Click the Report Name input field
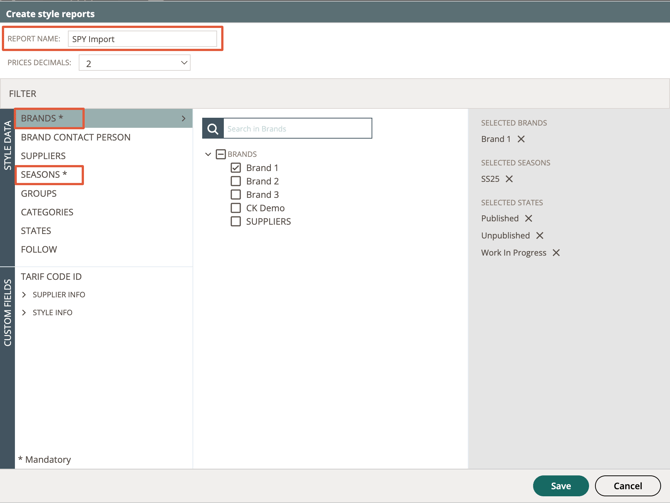 [x=142, y=39]
